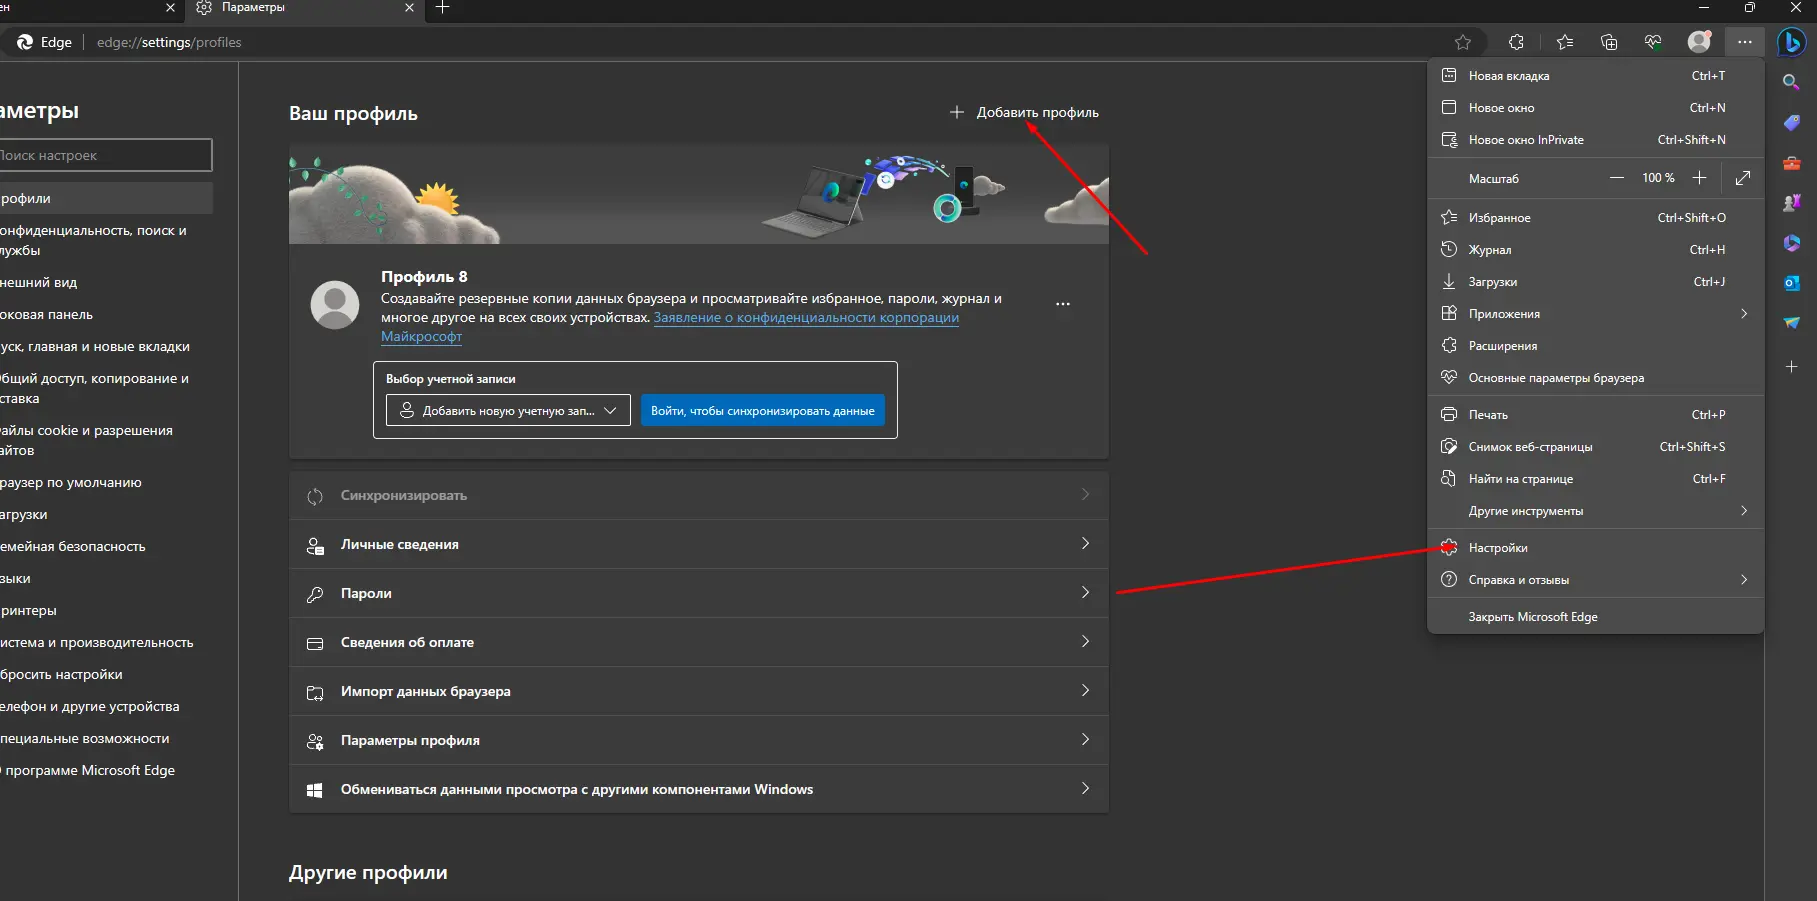Click the plus to customize sidebar
The width and height of the screenshot is (1817, 901).
[1791, 367]
